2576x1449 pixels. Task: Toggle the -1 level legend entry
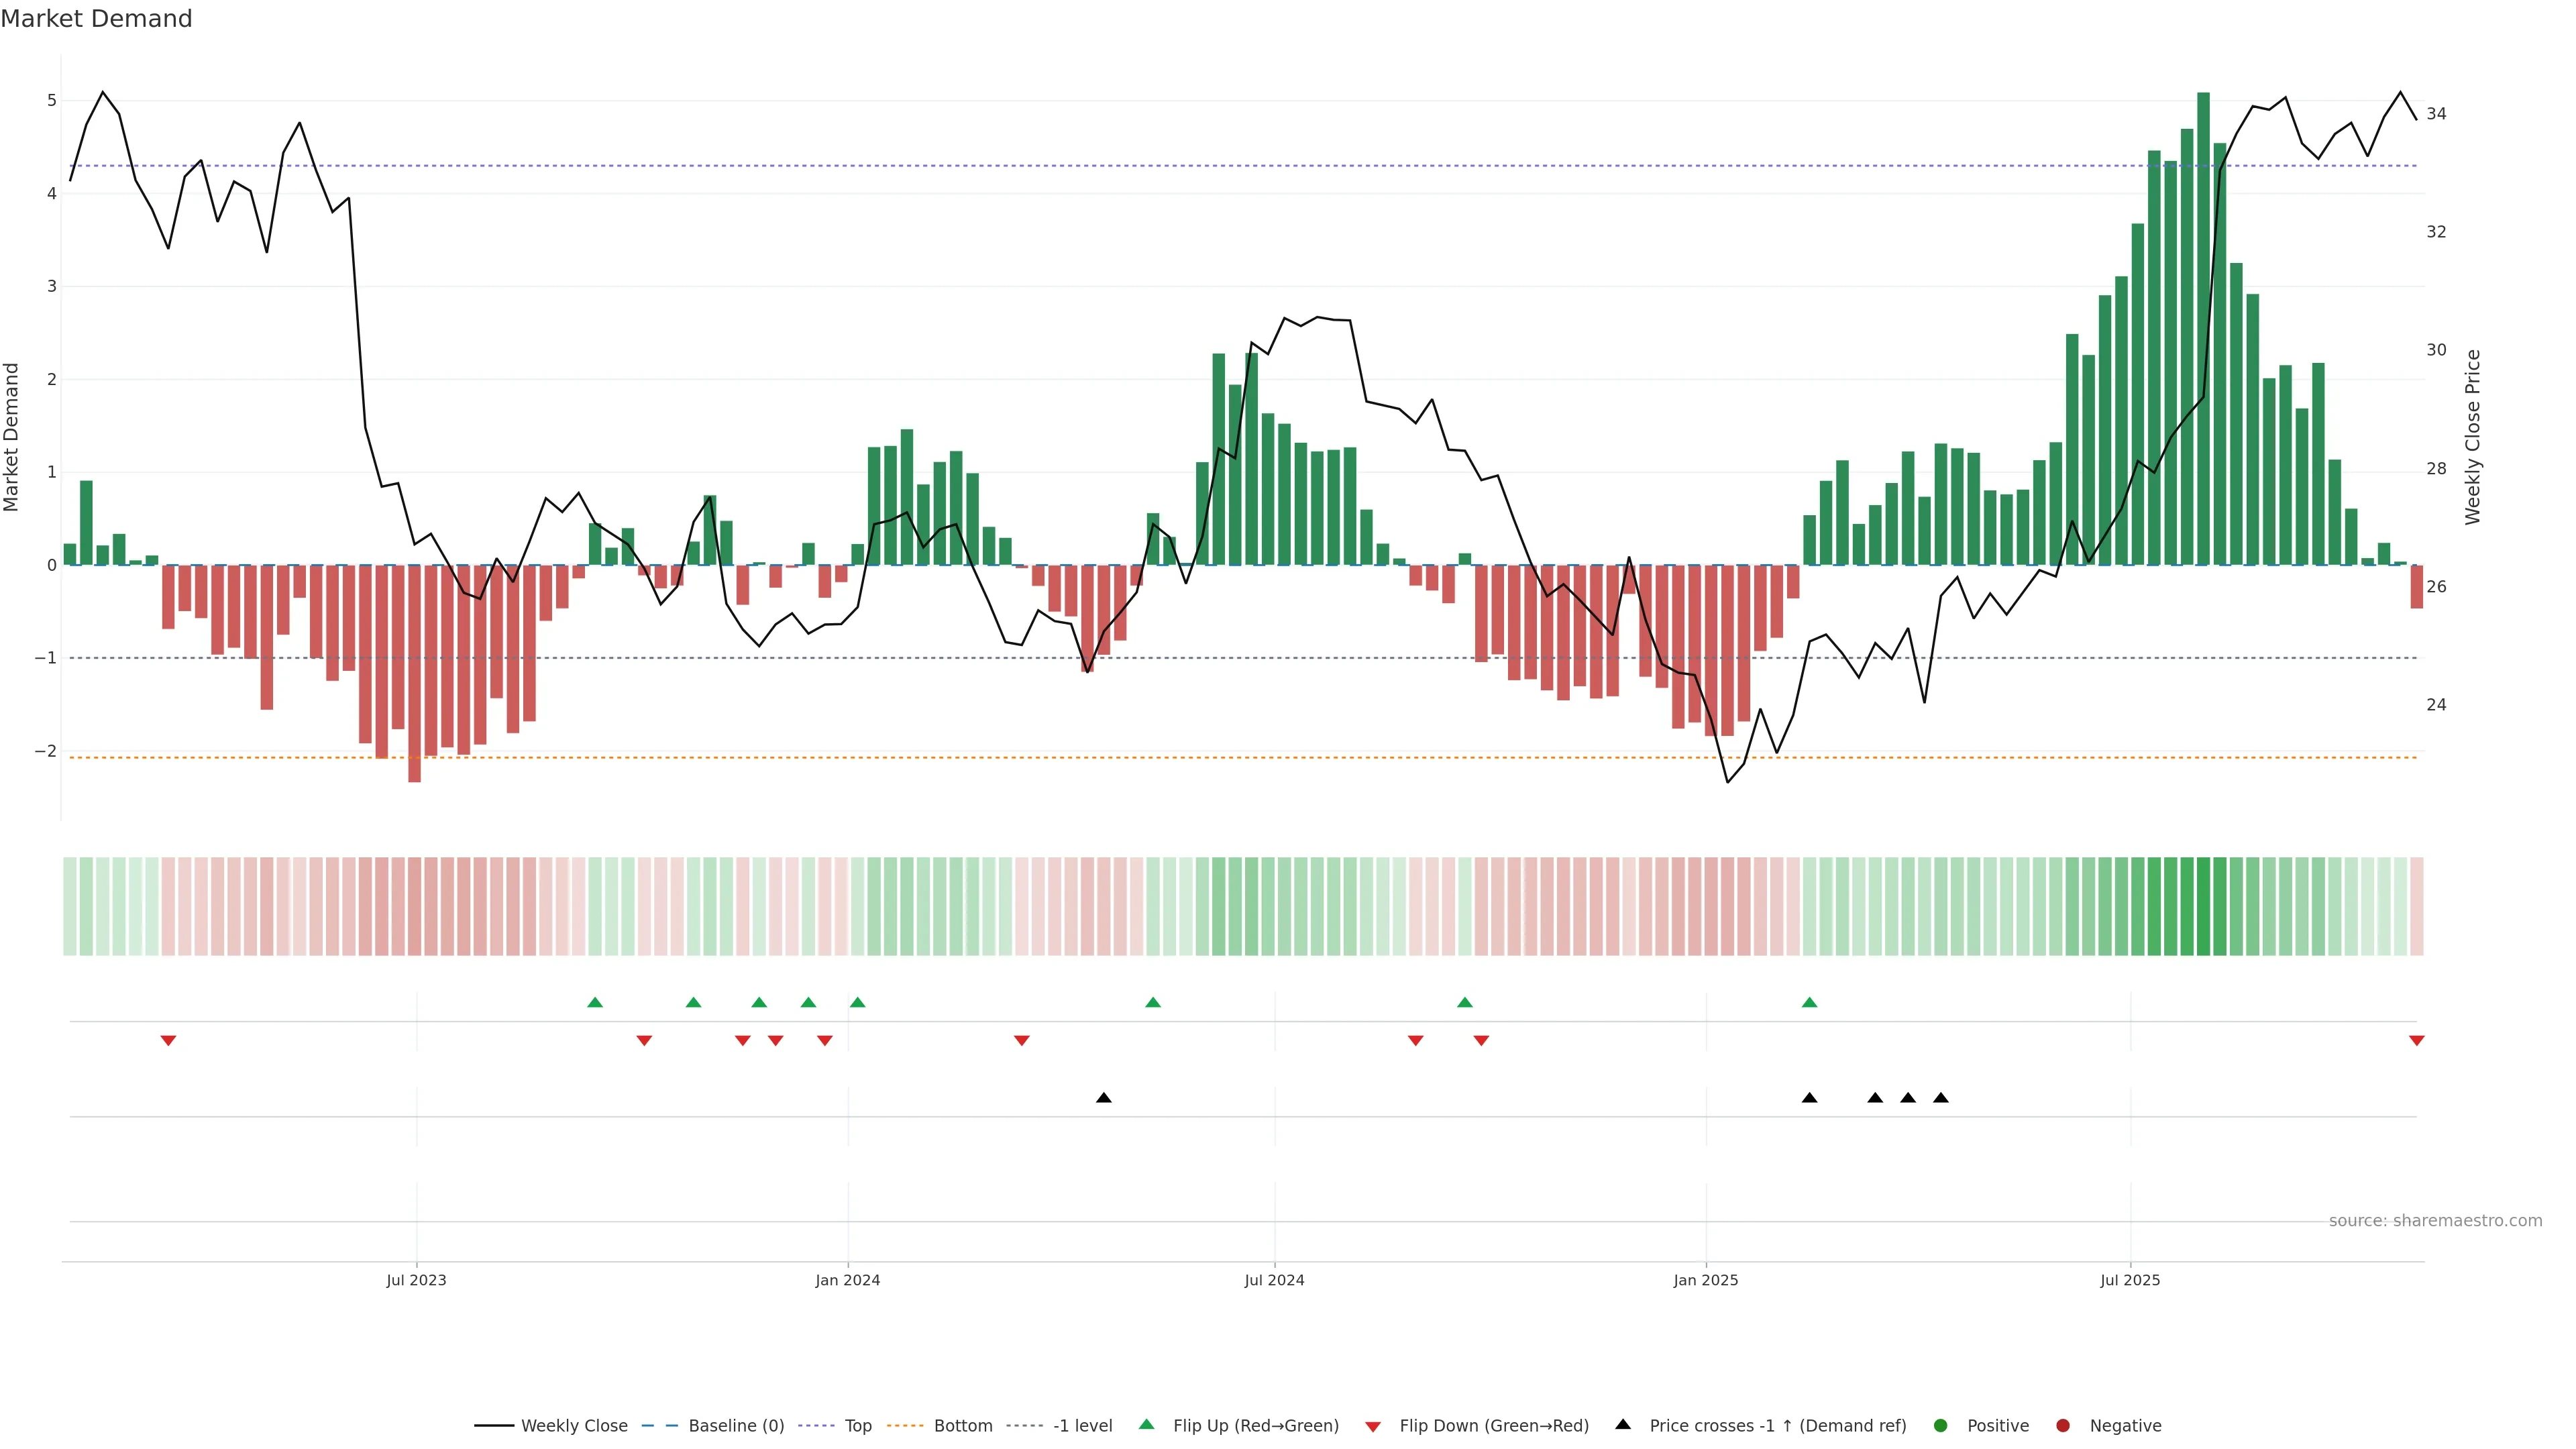[1082, 1425]
